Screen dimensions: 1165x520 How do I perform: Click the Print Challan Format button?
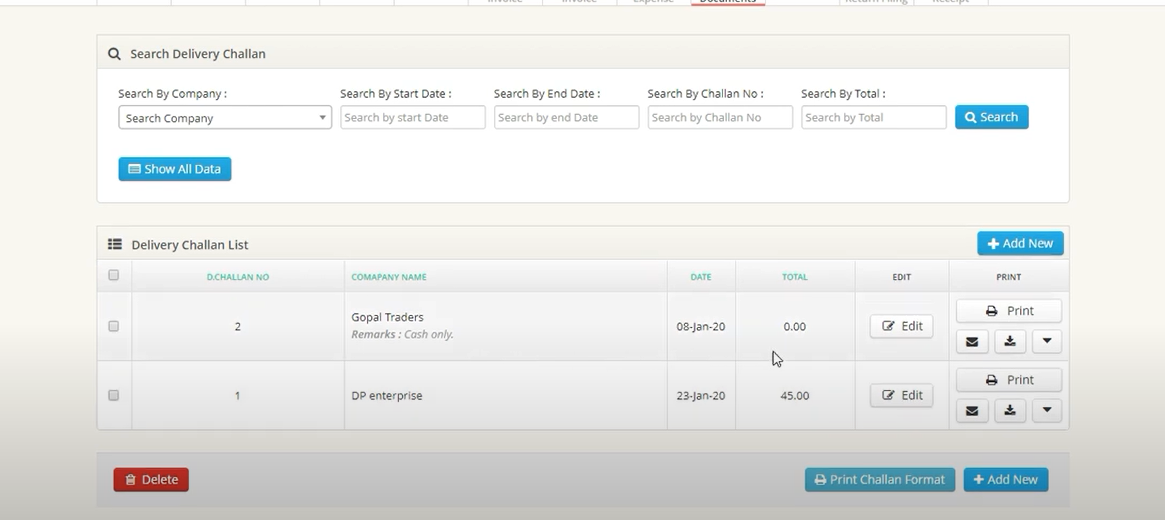[880, 480]
